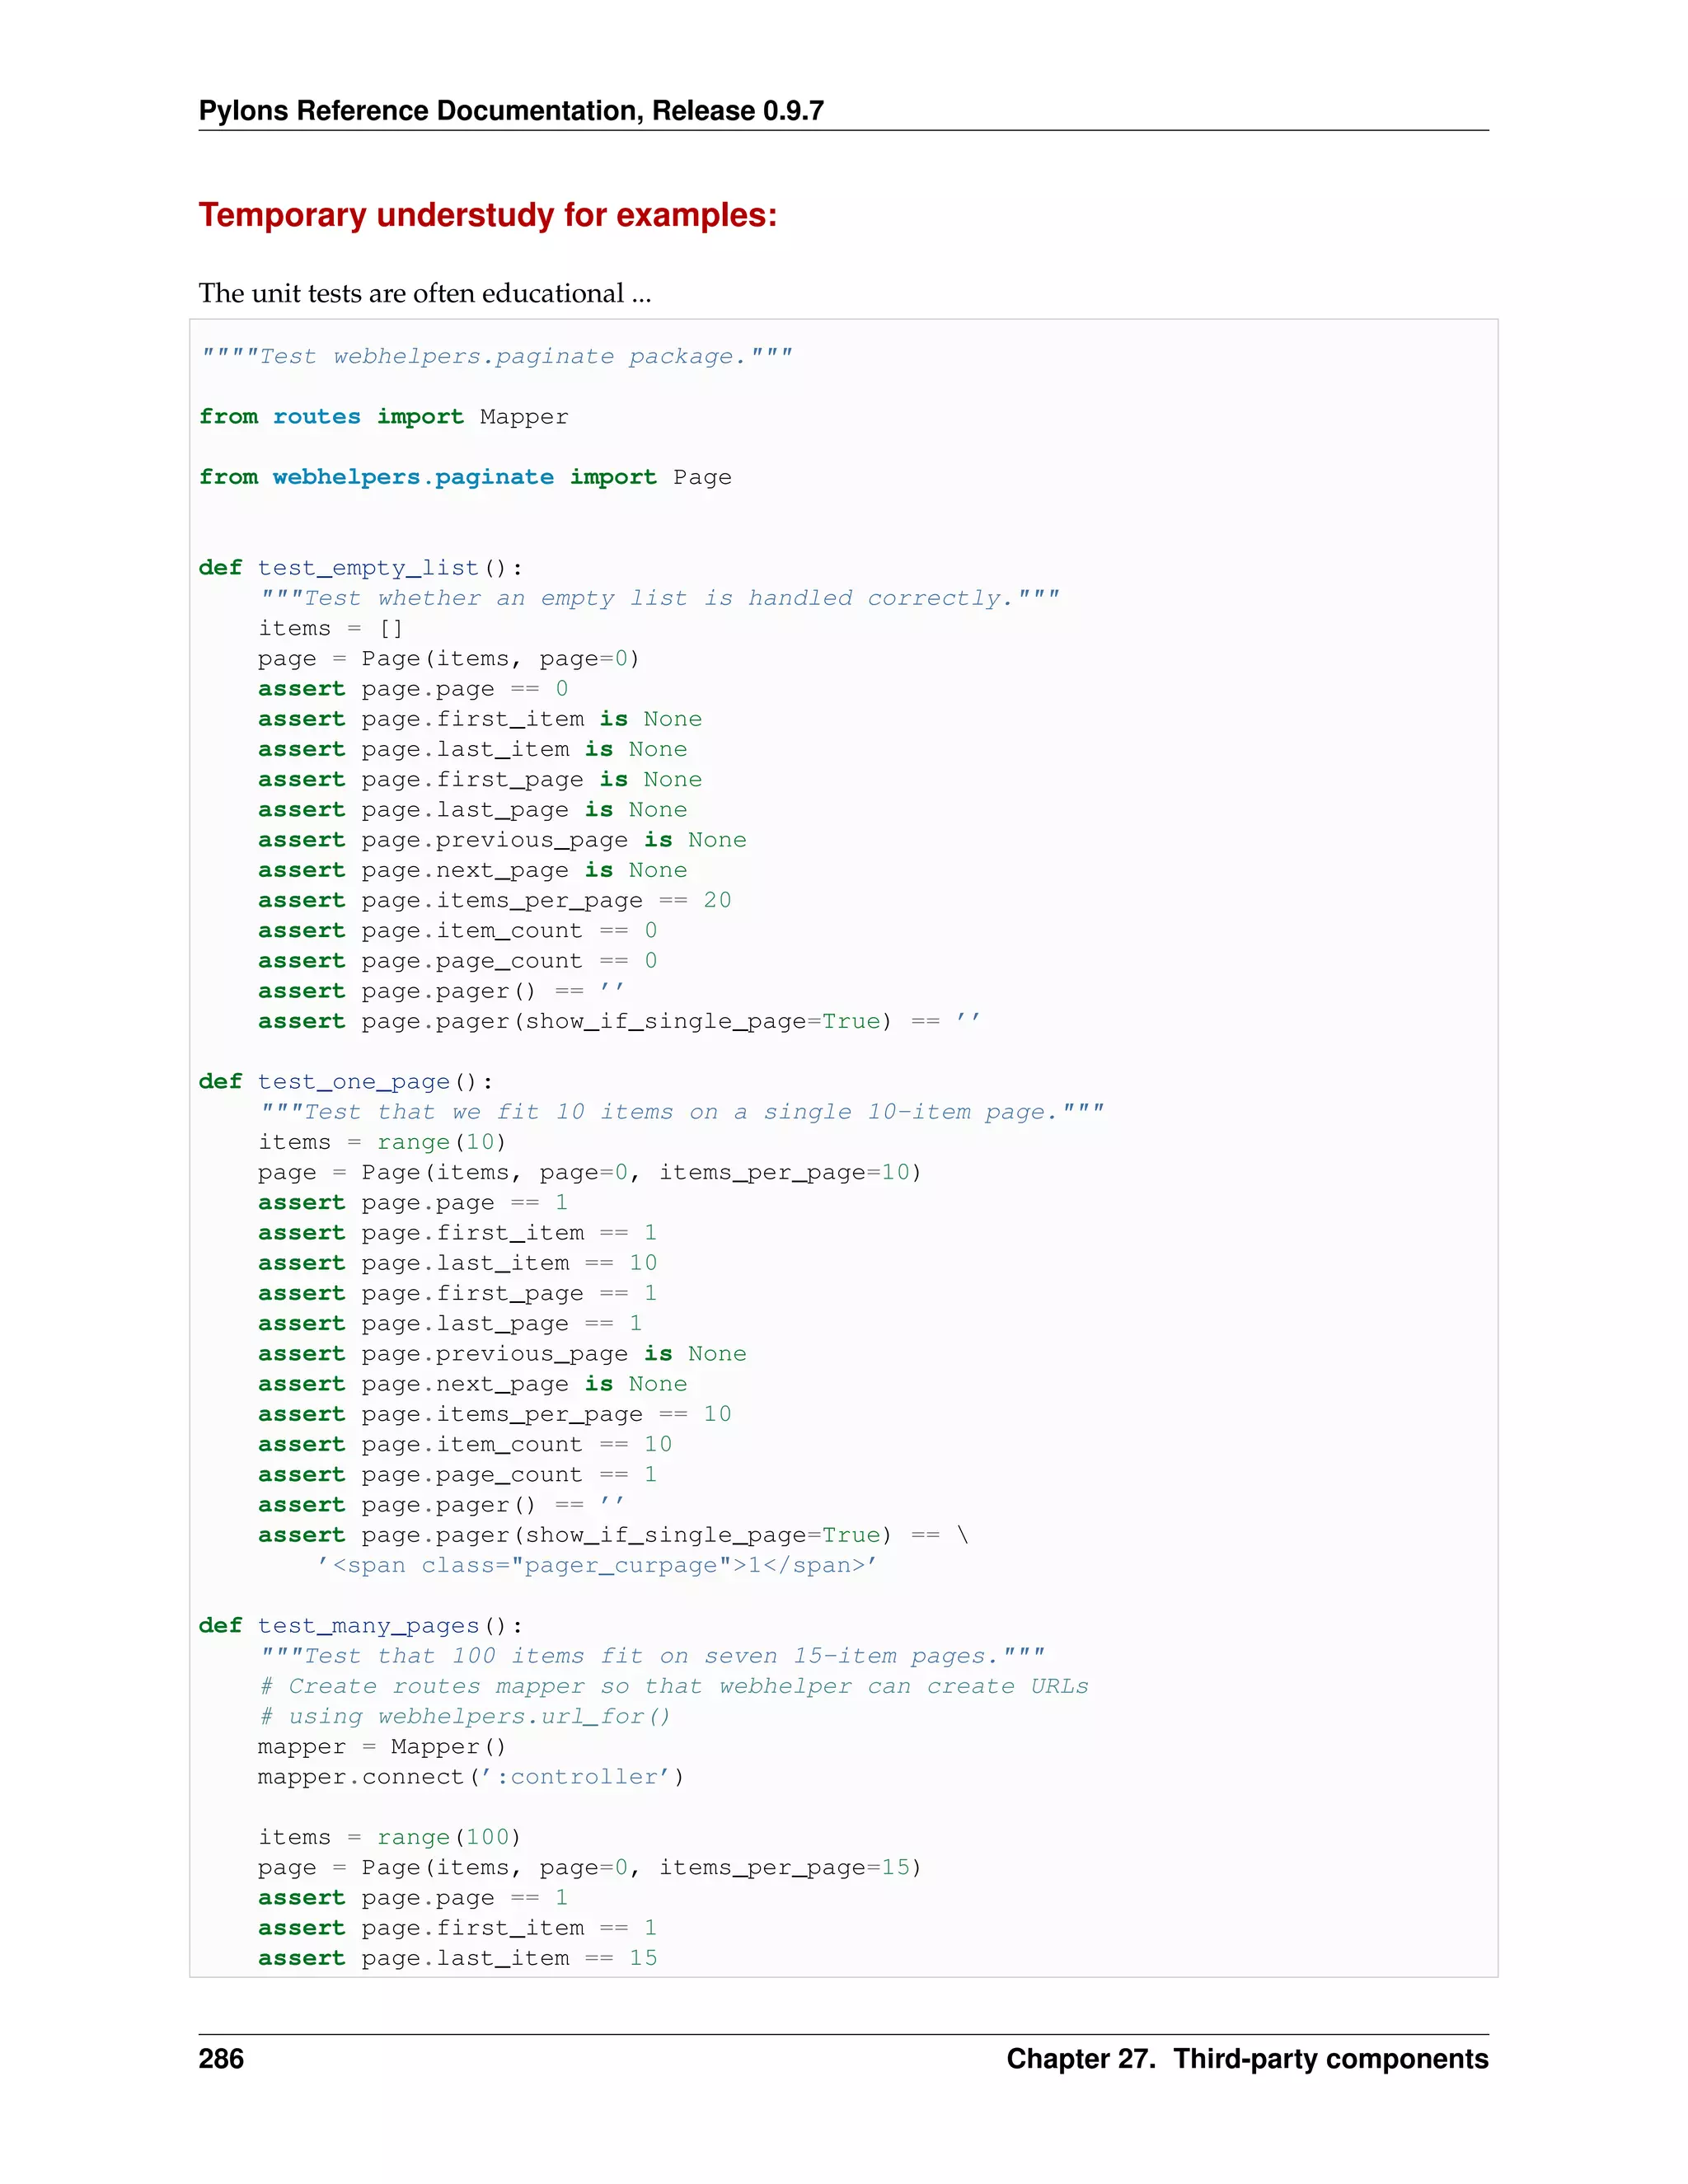Click the footer 'Chapter 27. Third-party components'

point(1248,2059)
